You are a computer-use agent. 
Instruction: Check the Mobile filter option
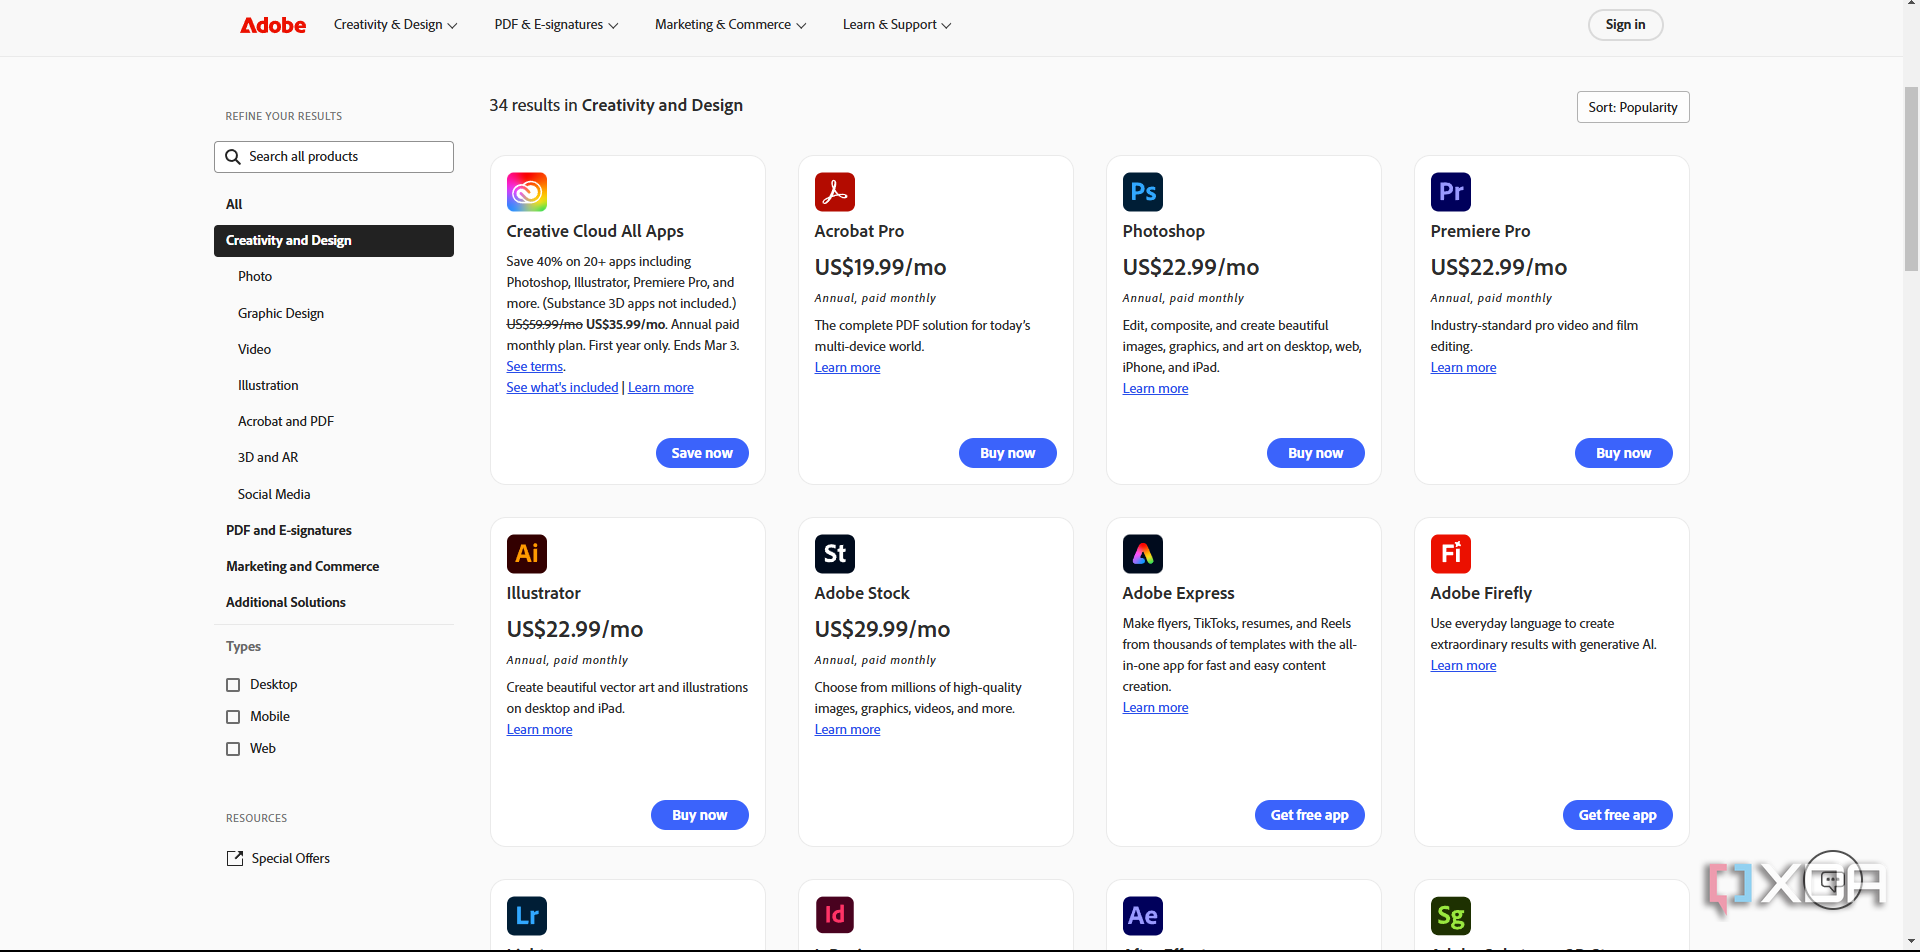pyautogui.click(x=232, y=716)
